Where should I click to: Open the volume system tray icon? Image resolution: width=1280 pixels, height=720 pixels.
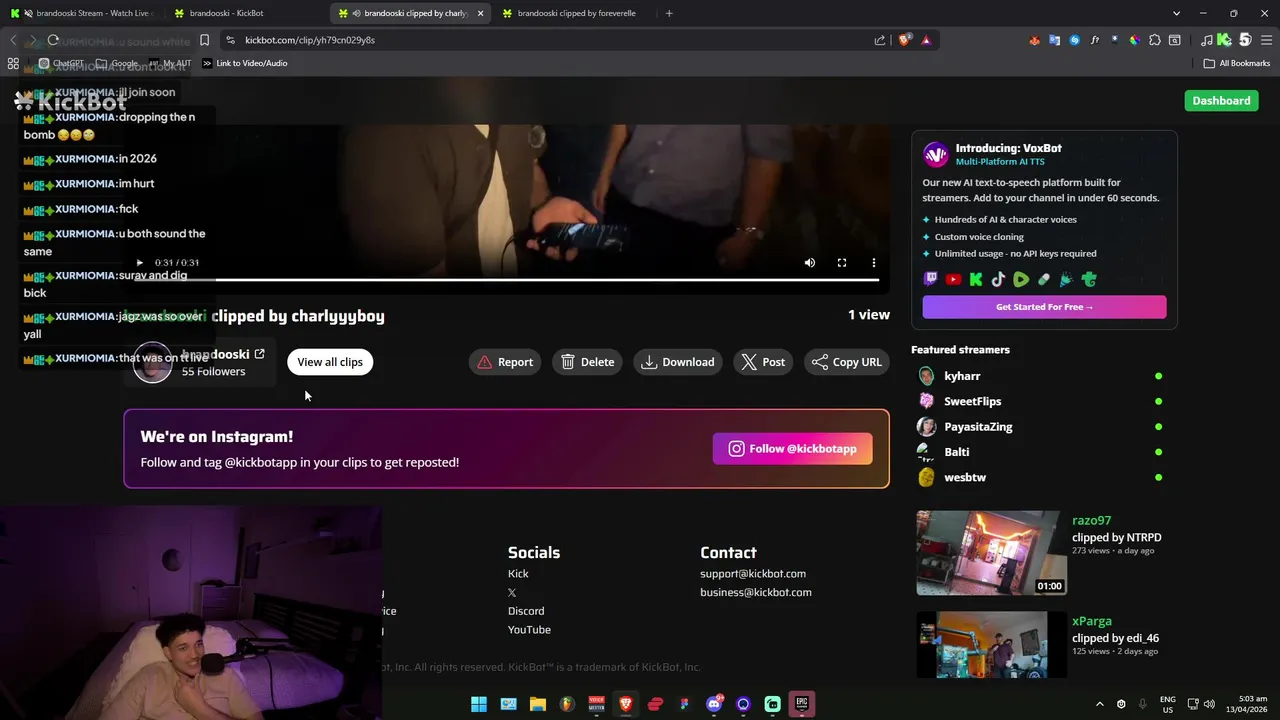coord(1209,704)
